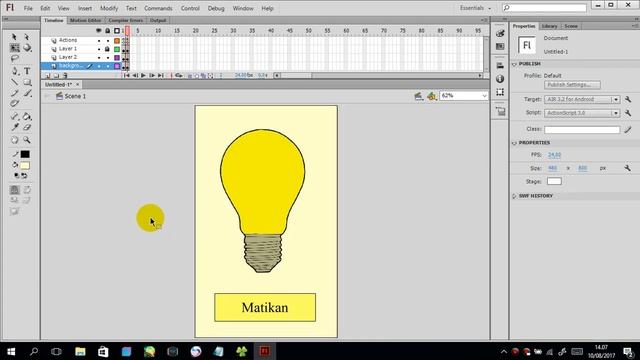The width and height of the screenshot is (640, 360).
Task: Click the Delete Layer trash icon
Action: pyautogui.click(x=65, y=76)
